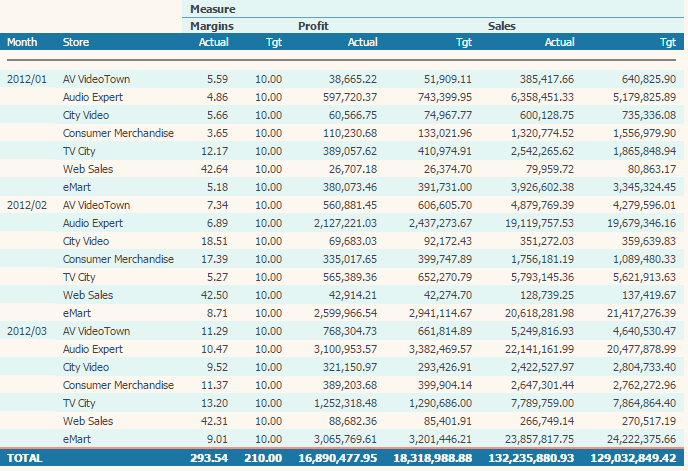Click the Tgt header under Profit
This screenshot has width=688, height=471.
coord(464,43)
